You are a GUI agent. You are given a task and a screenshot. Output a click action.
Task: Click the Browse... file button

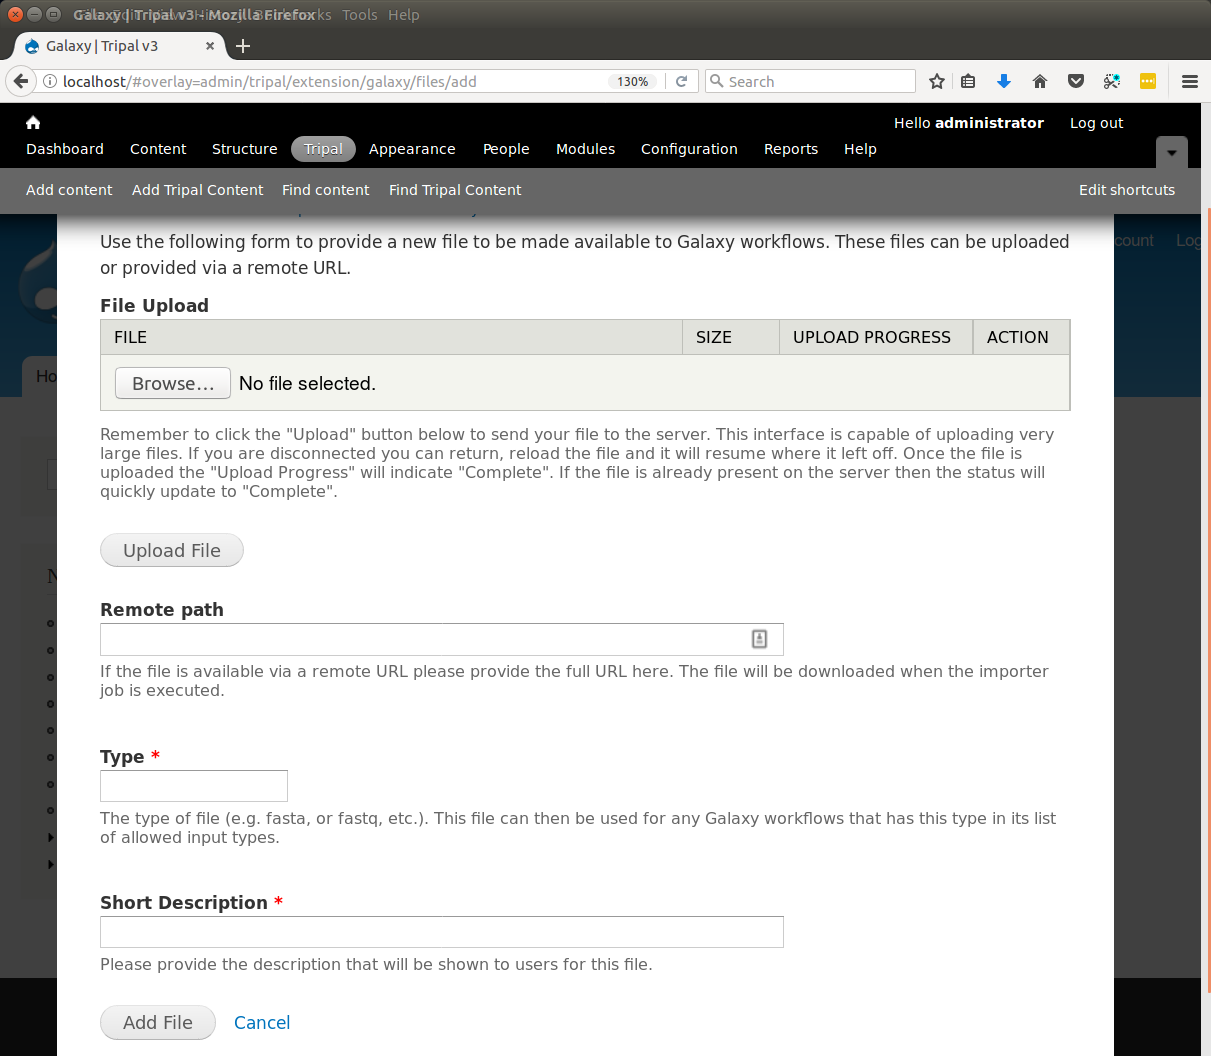[173, 383]
